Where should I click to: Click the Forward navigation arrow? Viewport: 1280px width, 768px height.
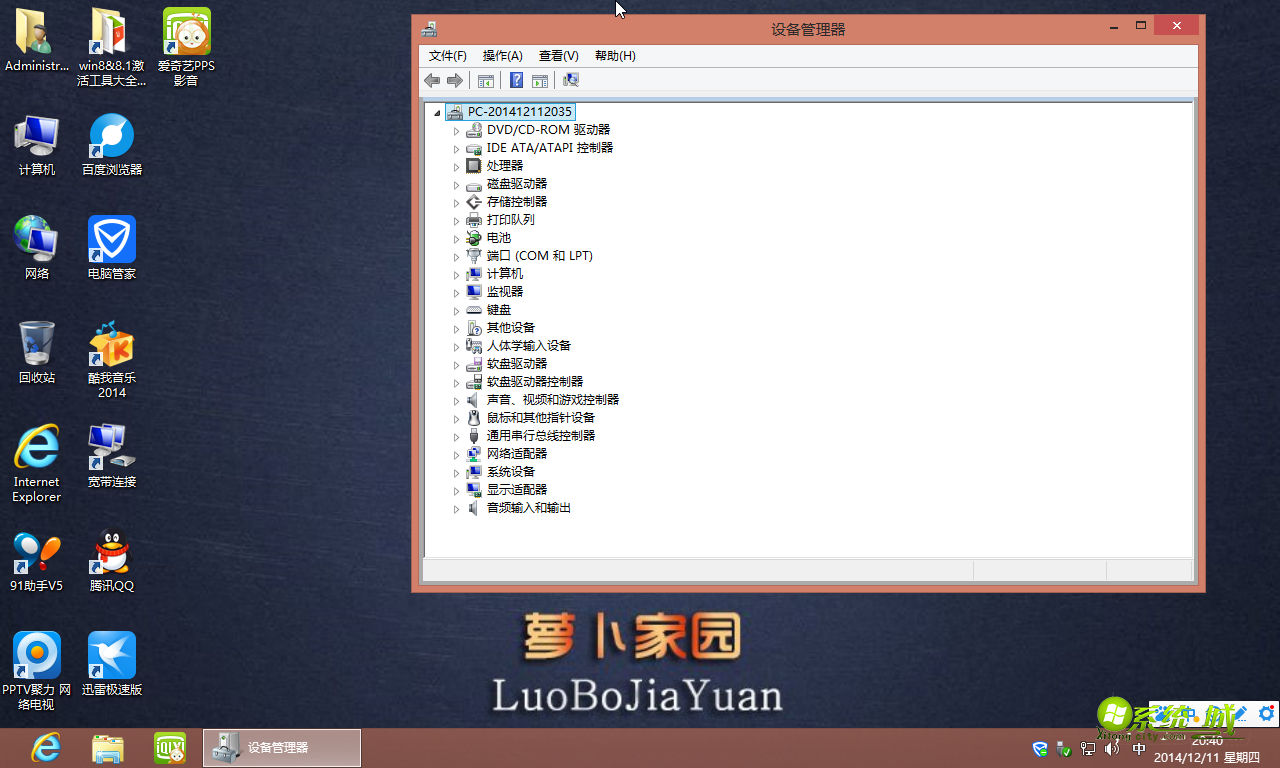coord(455,80)
